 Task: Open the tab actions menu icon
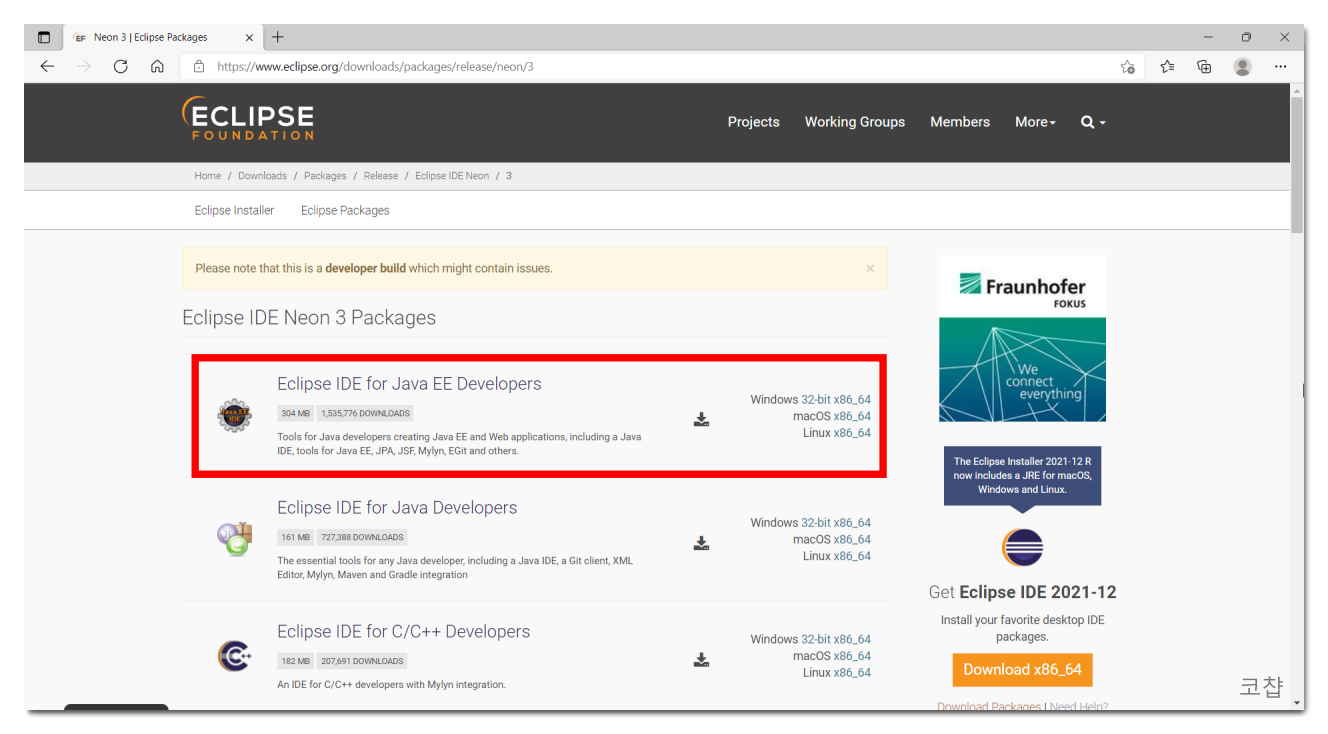43,37
